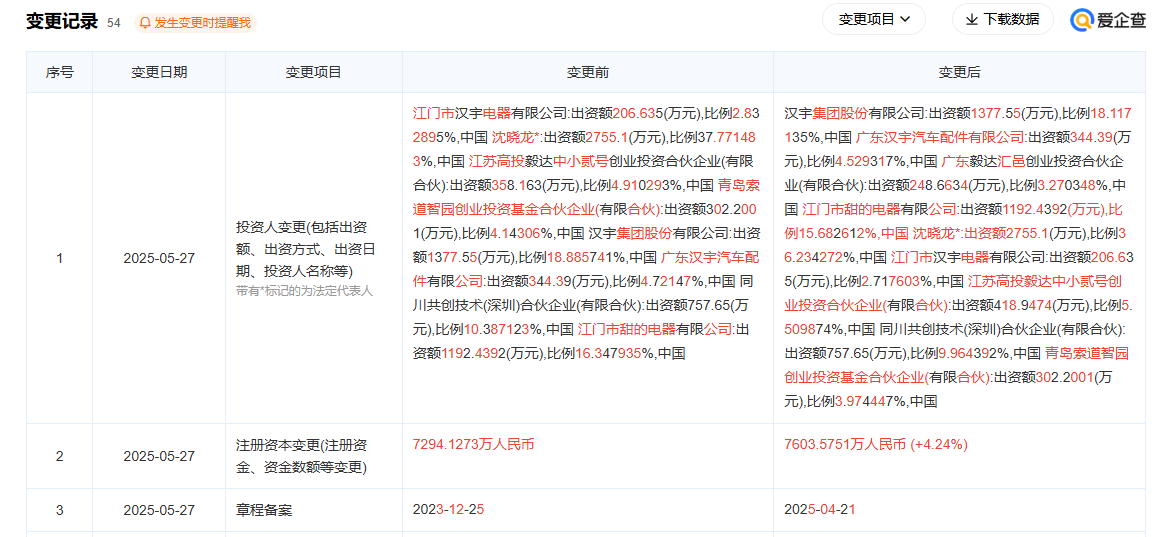Click the 变更日期 column header
The height and width of the screenshot is (537, 1154).
[x=159, y=72]
